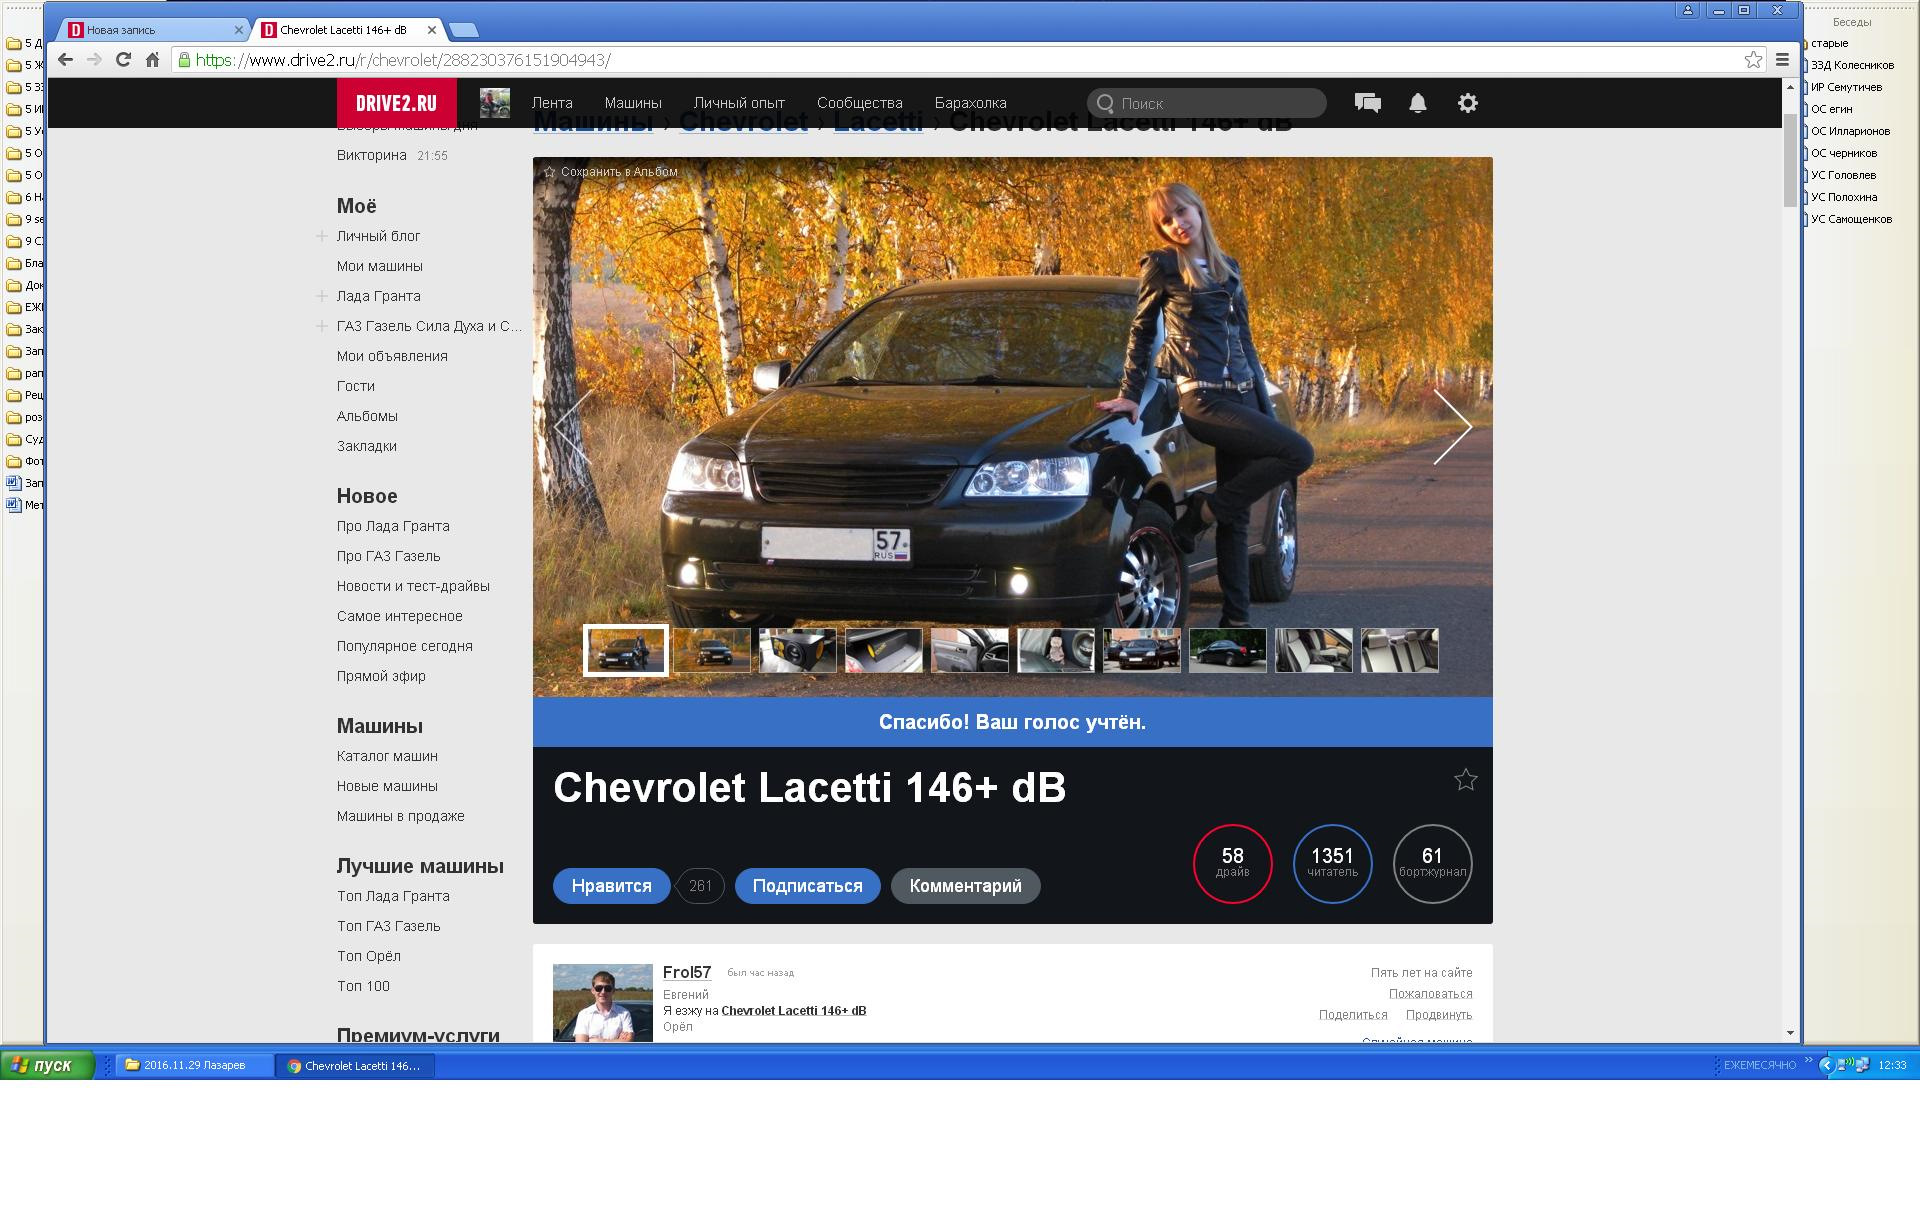The height and width of the screenshot is (1224, 1920).
Task: Select the second photo thumbnail in the gallery
Action: click(x=711, y=650)
